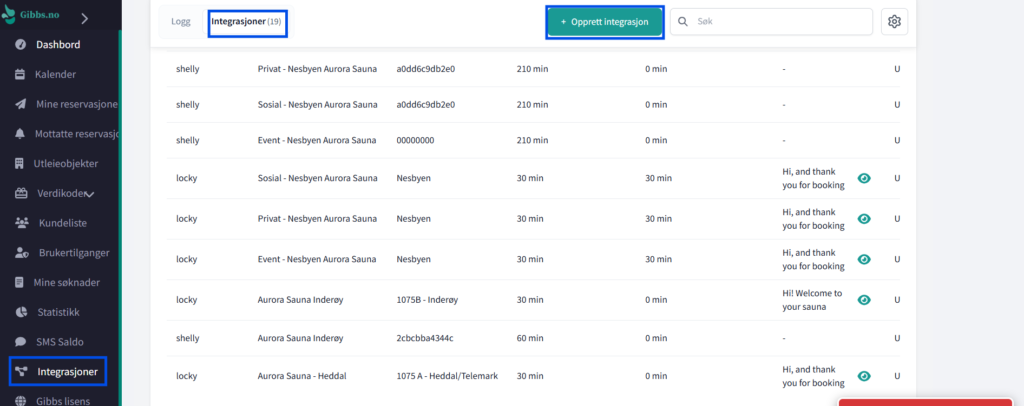Viewport: 1024px width, 406px height.
Task: Open the Dashbord sidebar item
Action: (x=58, y=45)
